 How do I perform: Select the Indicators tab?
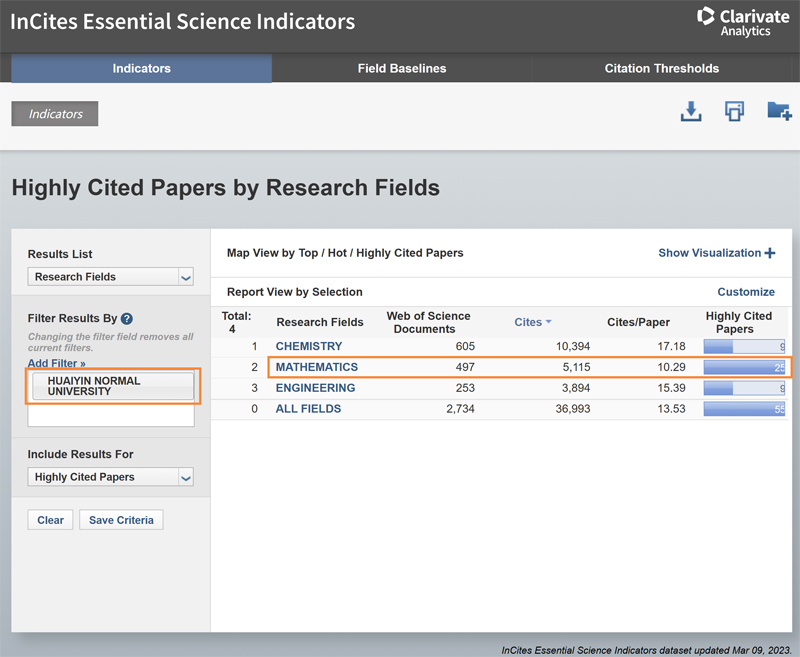click(x=141, y=68)
